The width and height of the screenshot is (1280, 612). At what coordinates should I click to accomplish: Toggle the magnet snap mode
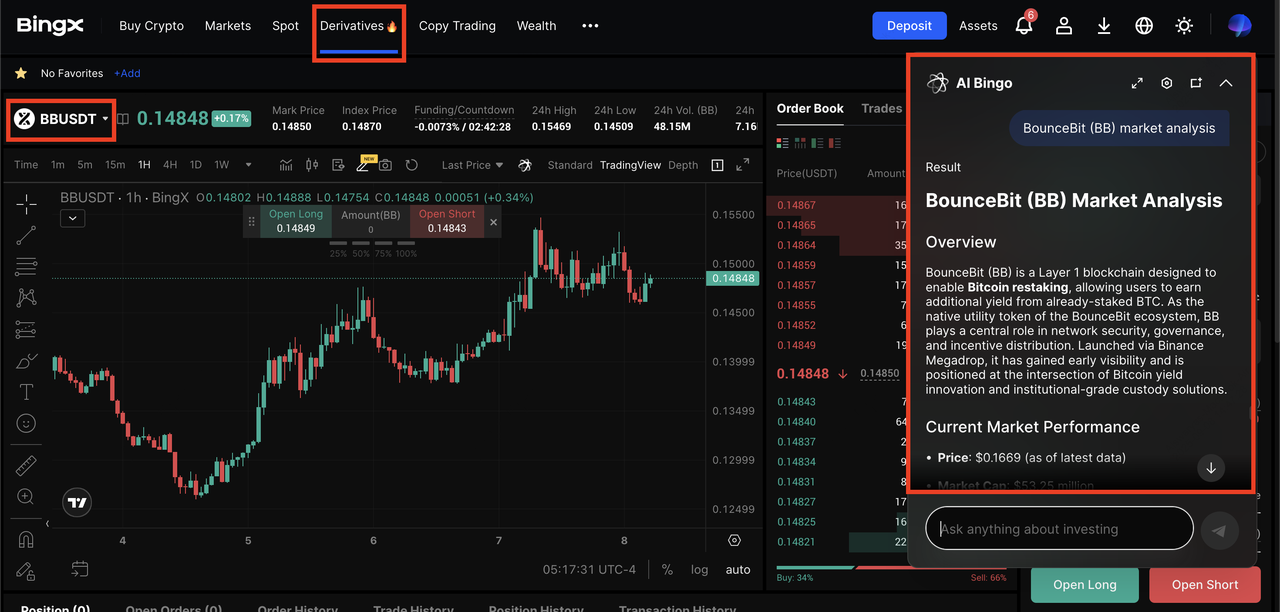click(26, 539)
